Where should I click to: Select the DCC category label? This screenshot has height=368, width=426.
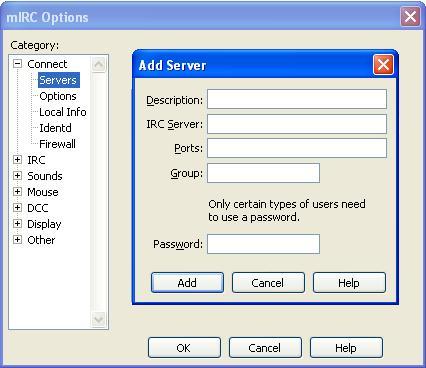(38, 208)
